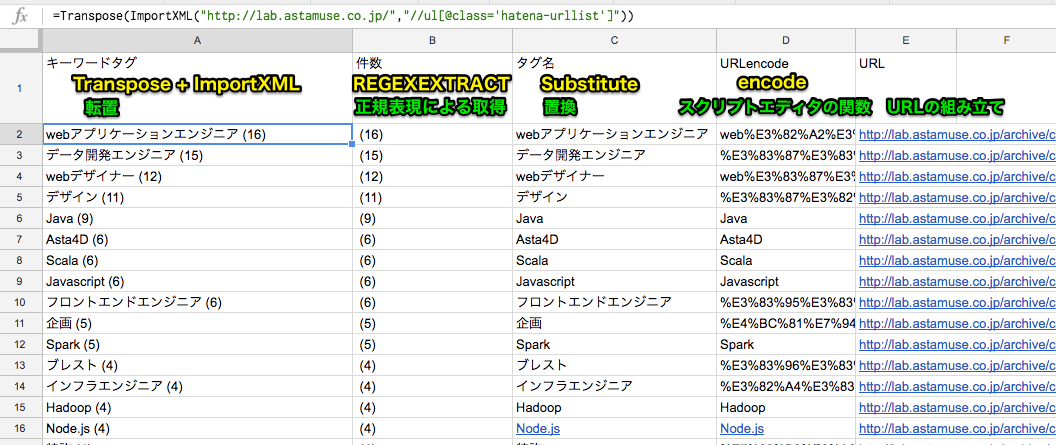Screen dimensions: 1056x445
Task: Click header cell '件数'
Action: 432,88
